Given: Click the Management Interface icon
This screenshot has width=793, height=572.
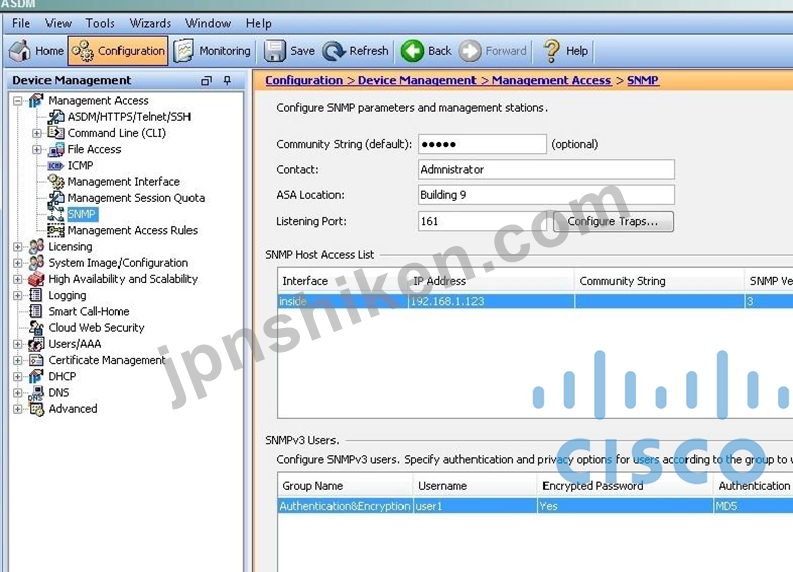Looking at the screenshot, I should [55, 182].
